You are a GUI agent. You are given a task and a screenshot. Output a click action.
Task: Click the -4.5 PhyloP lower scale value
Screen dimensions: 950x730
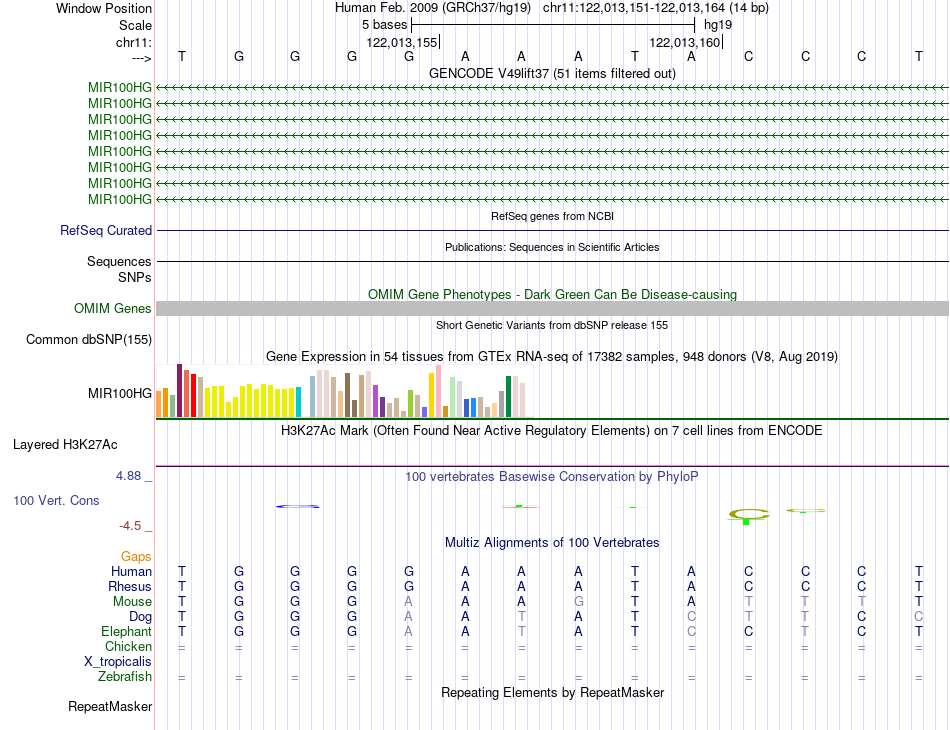tap(130, 526)
